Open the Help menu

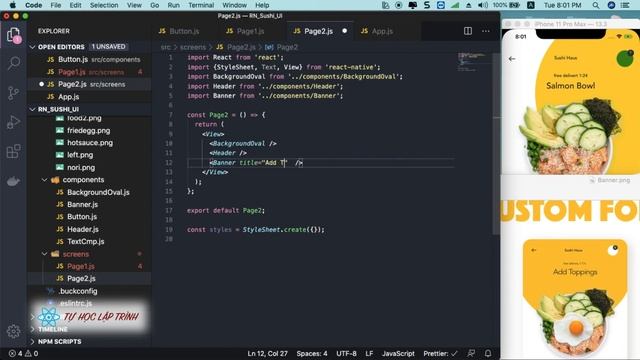tap(262, 5)
